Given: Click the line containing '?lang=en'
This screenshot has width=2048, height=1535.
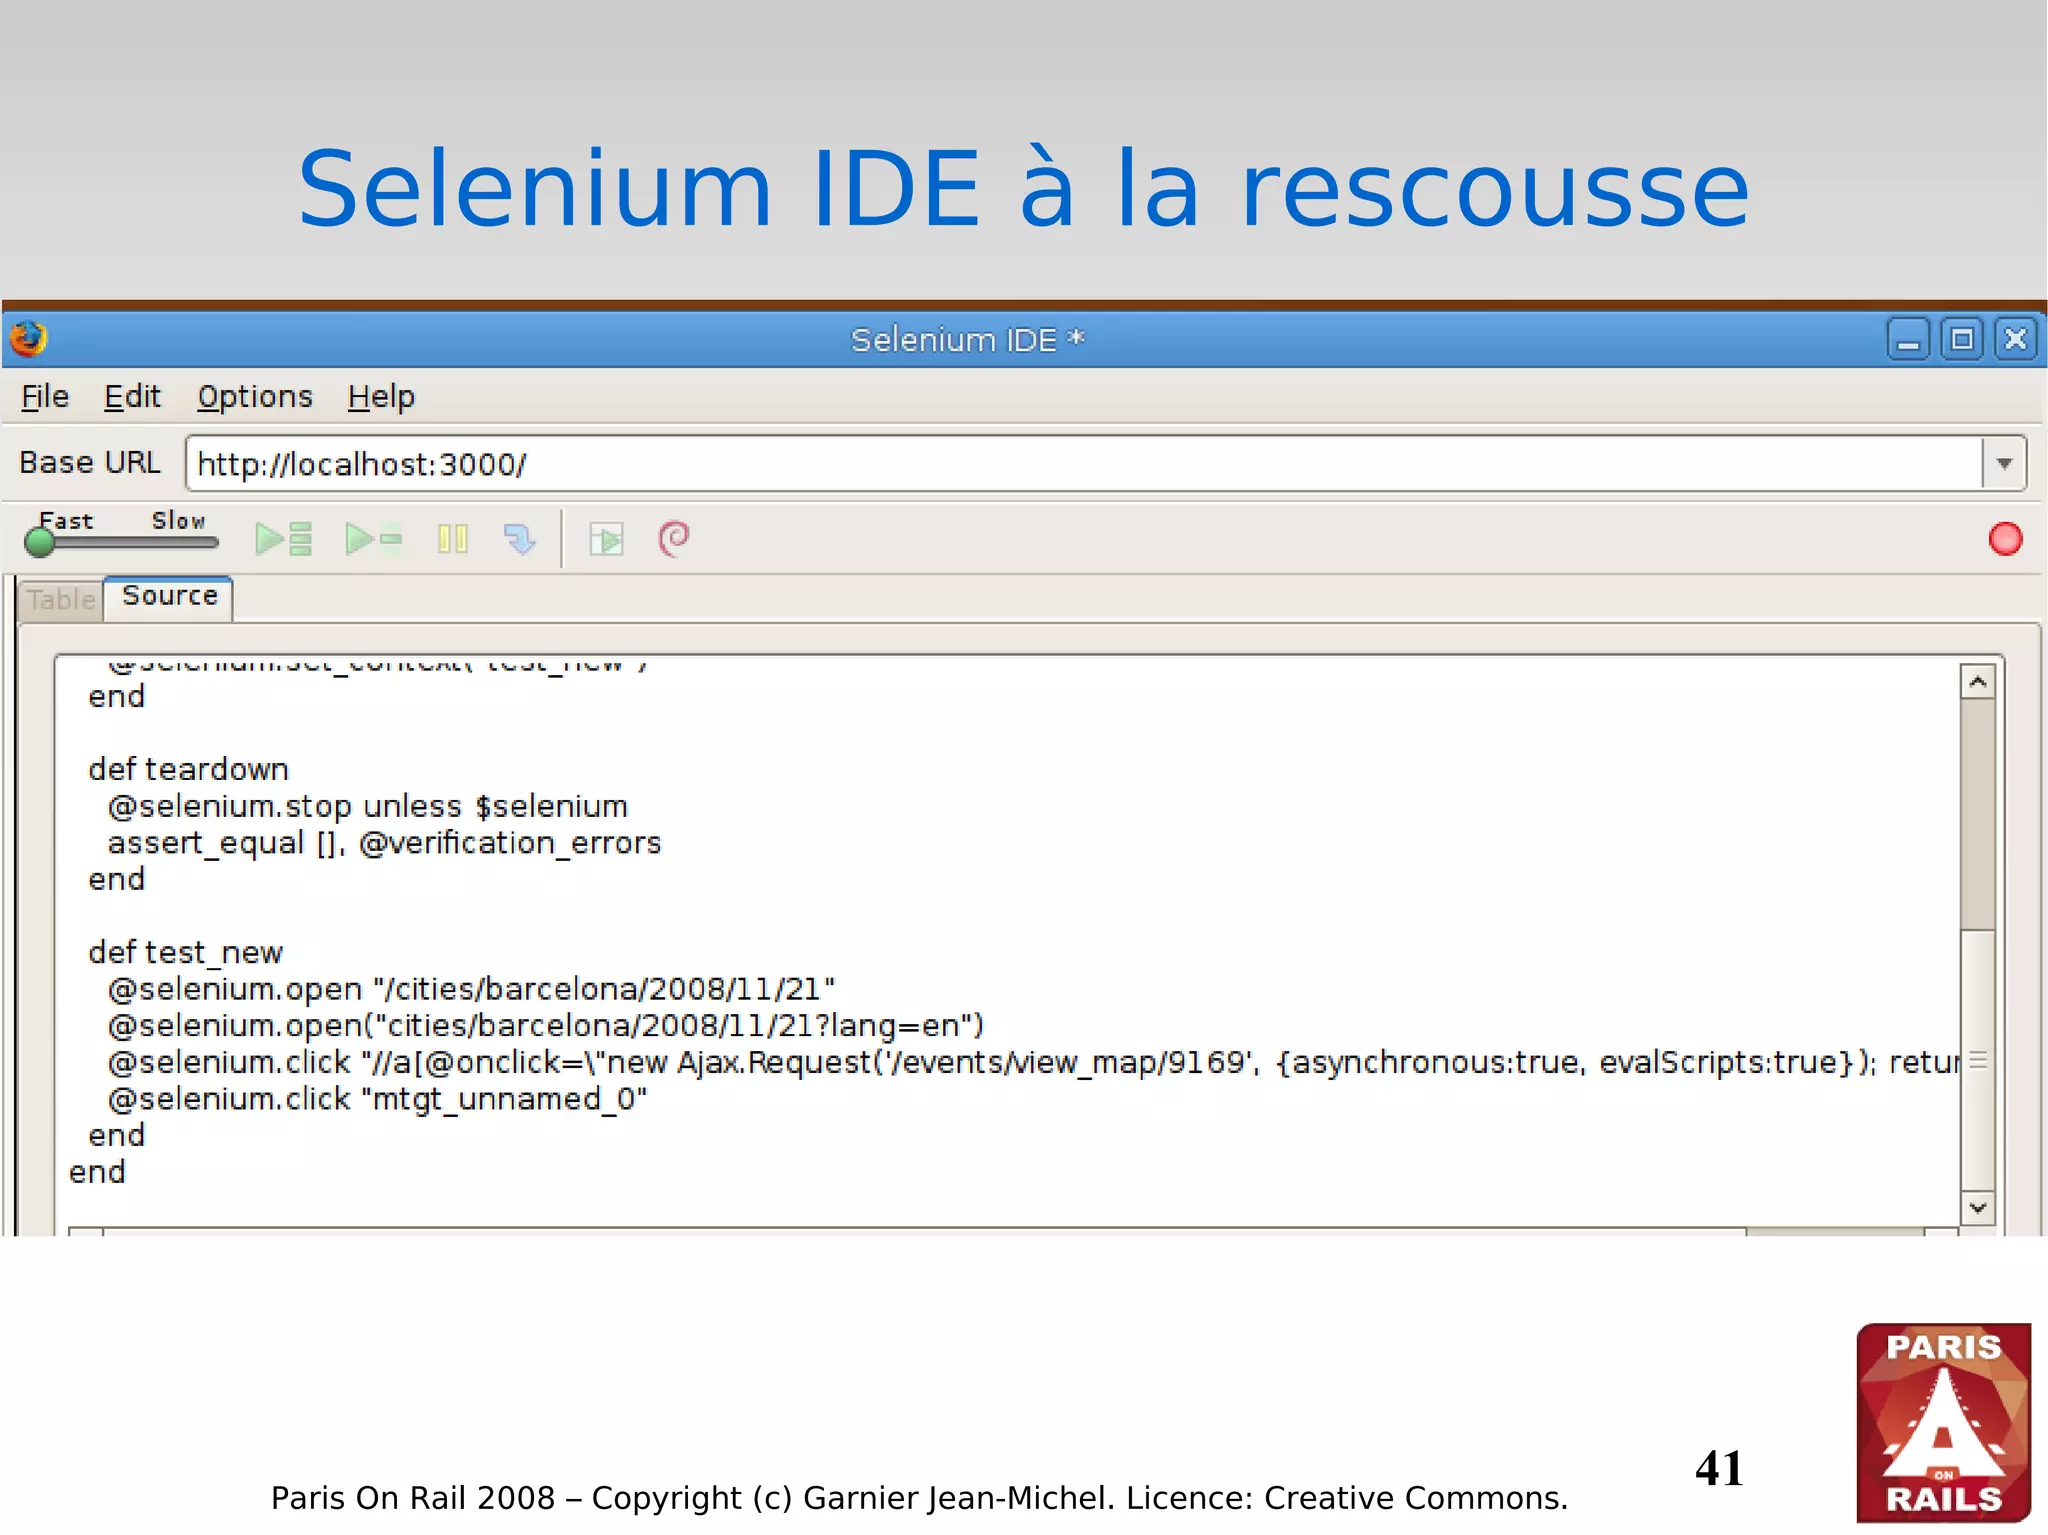Looking at the screenshot, I should [546, 1026].
